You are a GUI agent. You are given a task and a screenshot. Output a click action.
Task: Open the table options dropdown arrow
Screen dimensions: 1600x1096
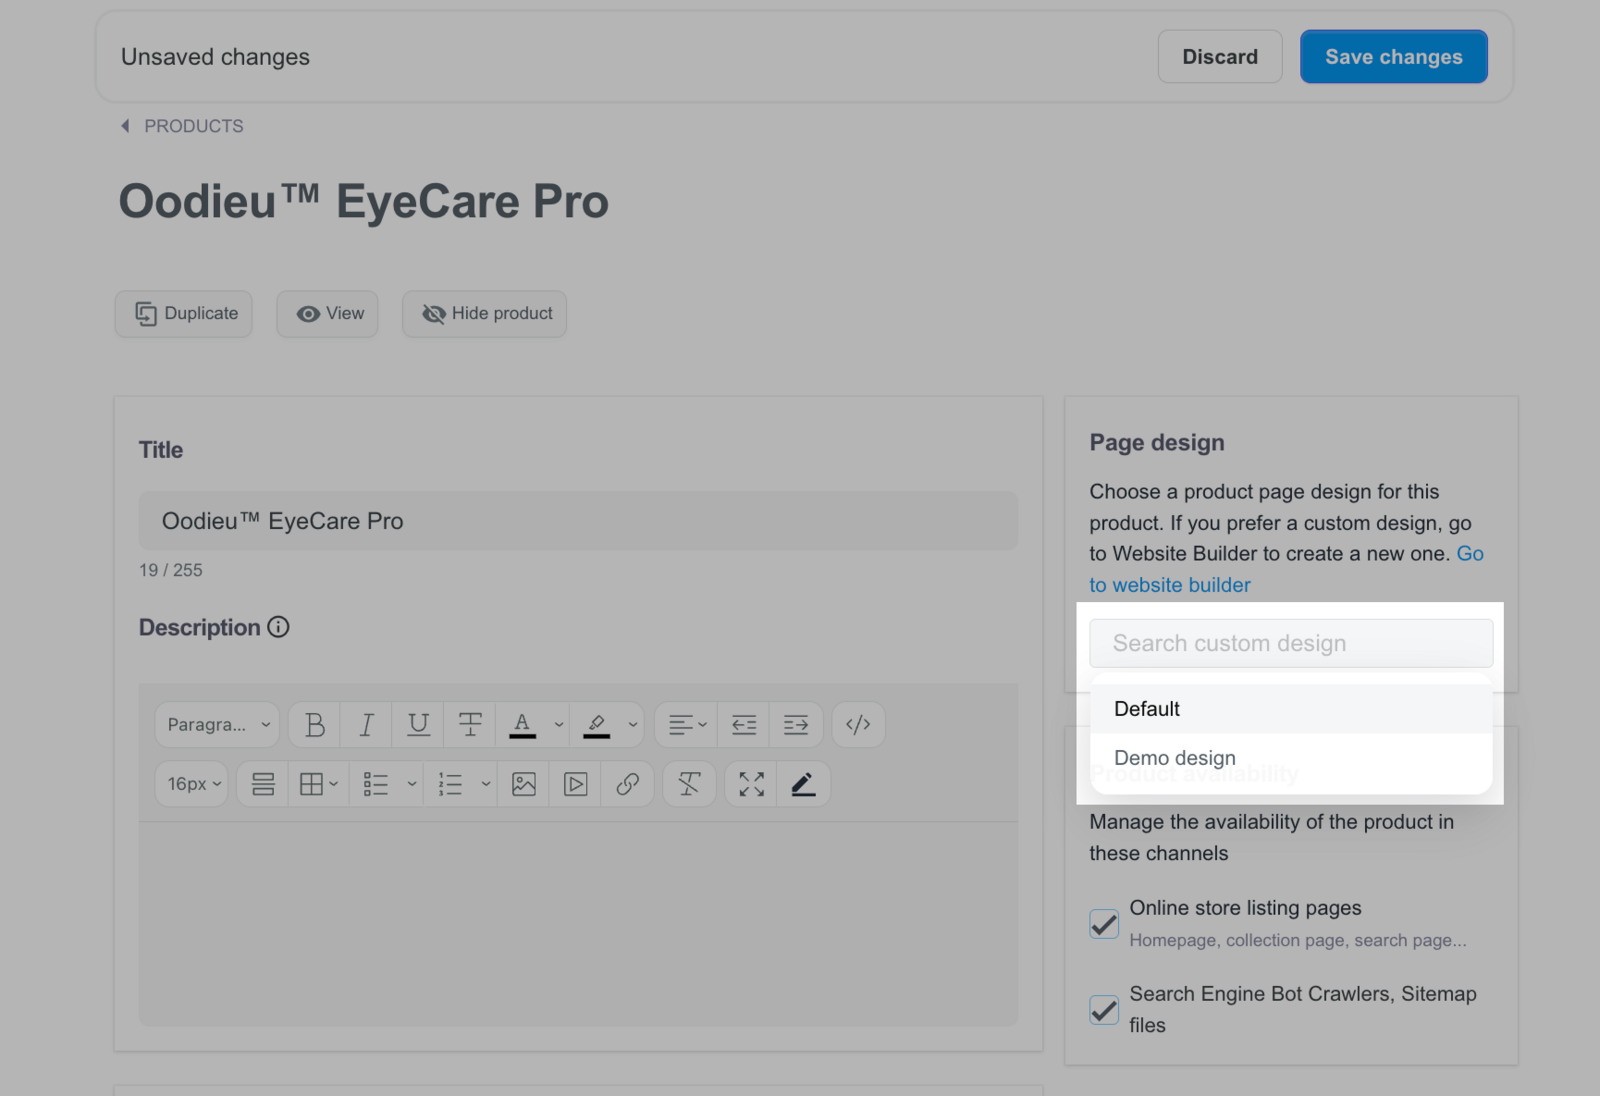334,784
